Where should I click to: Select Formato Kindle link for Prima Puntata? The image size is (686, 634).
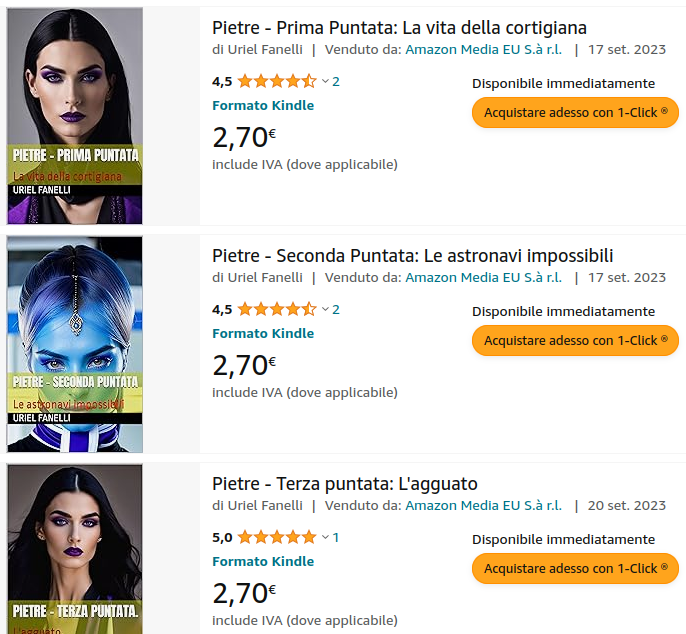click(263, 105)
